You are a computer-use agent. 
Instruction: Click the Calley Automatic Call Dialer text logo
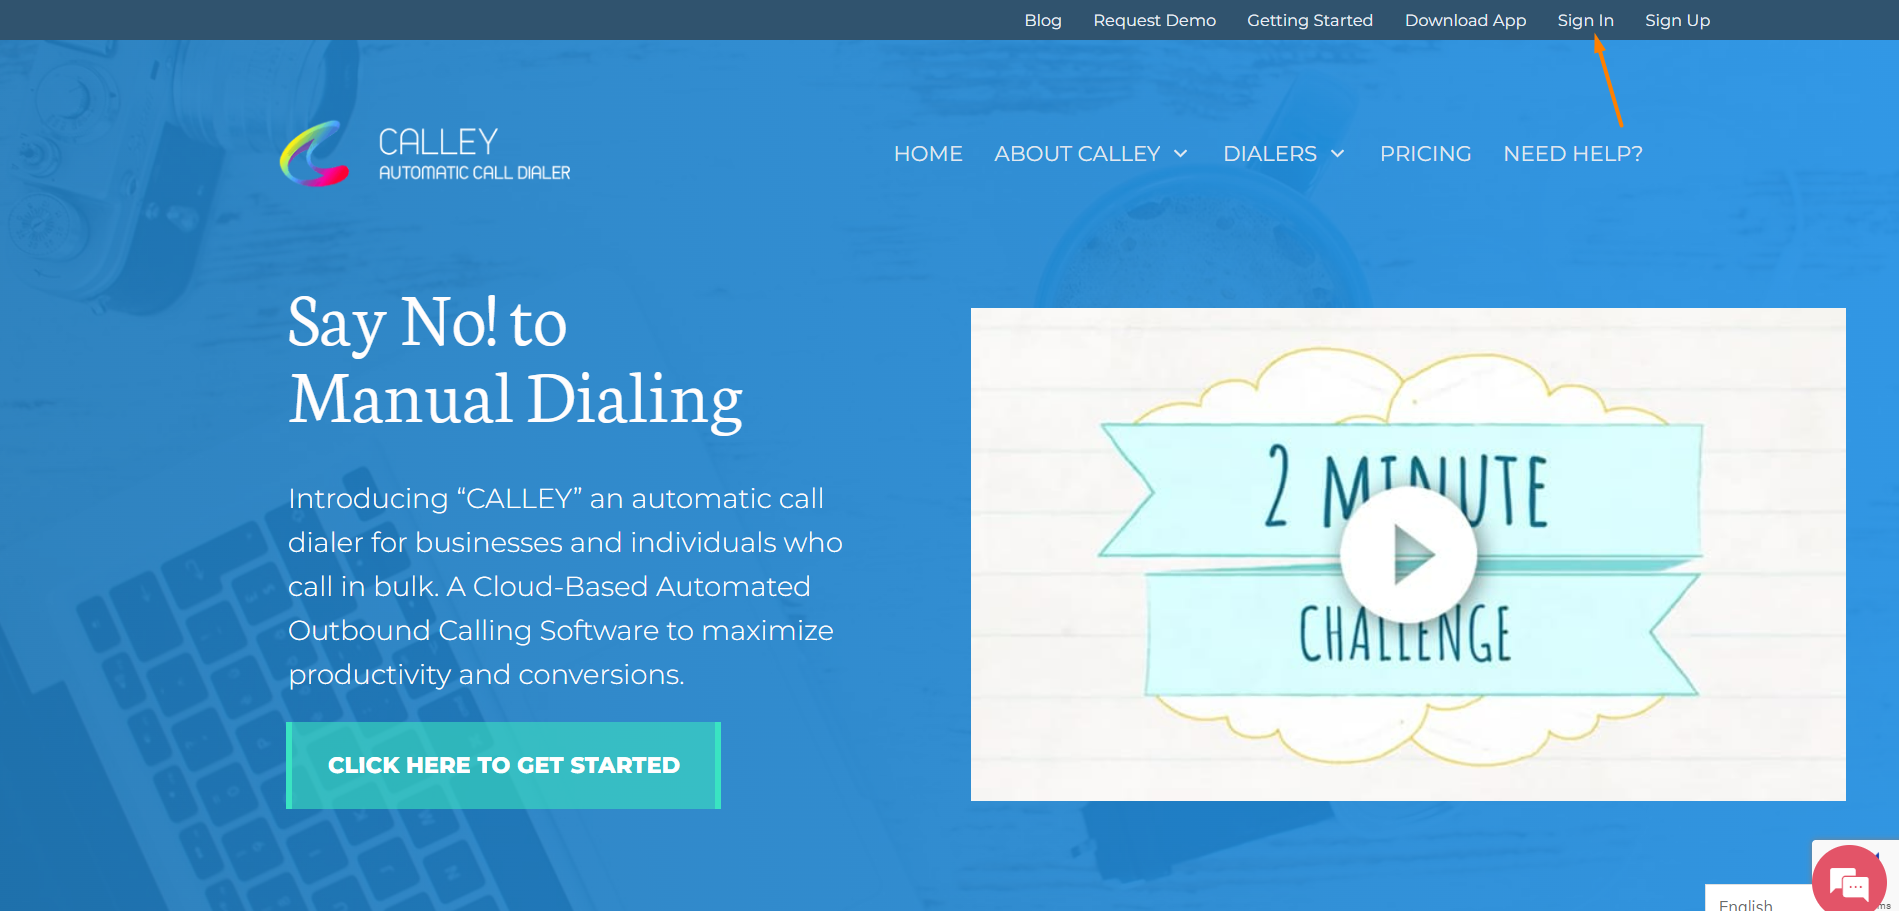(x=474, y=154)
